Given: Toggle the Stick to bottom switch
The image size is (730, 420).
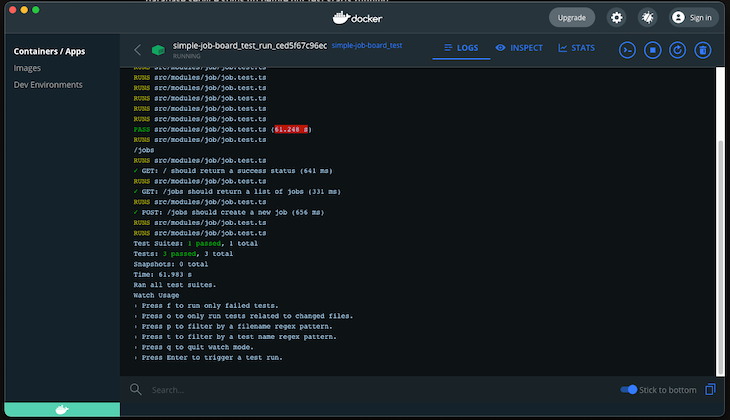Looking at the screenshot, I should pyautogui.click(x=629, y=389).
